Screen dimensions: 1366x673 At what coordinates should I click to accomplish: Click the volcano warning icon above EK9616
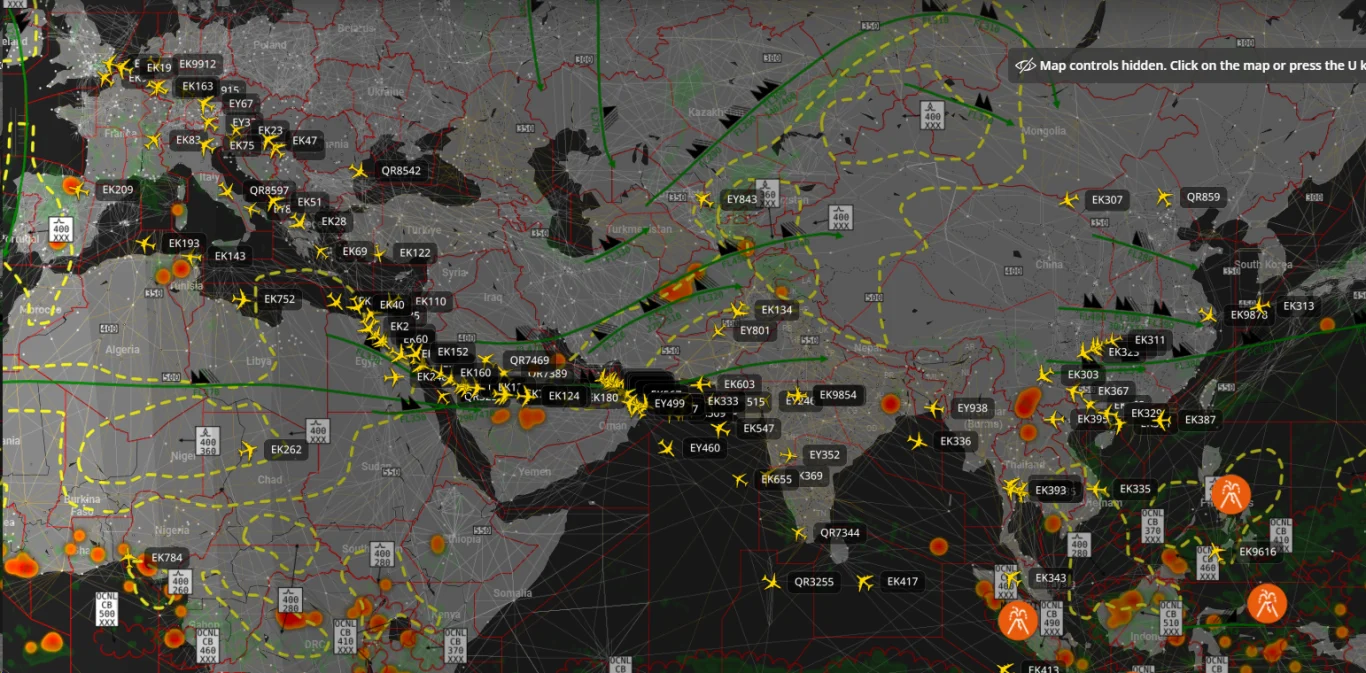coord(1230,495)
